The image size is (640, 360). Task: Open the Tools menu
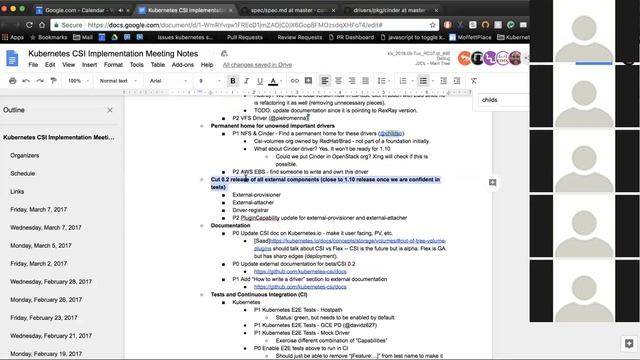(136, 65)
